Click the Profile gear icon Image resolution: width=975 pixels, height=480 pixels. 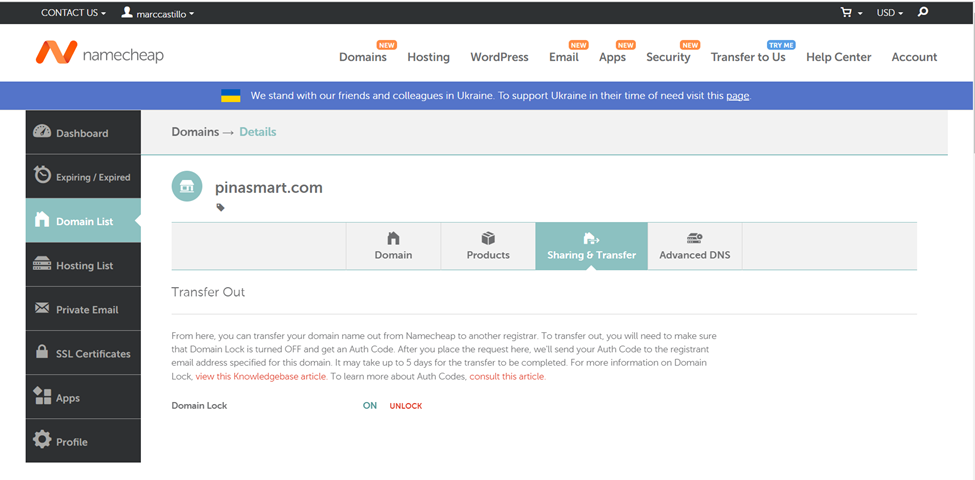coord(42,440)
